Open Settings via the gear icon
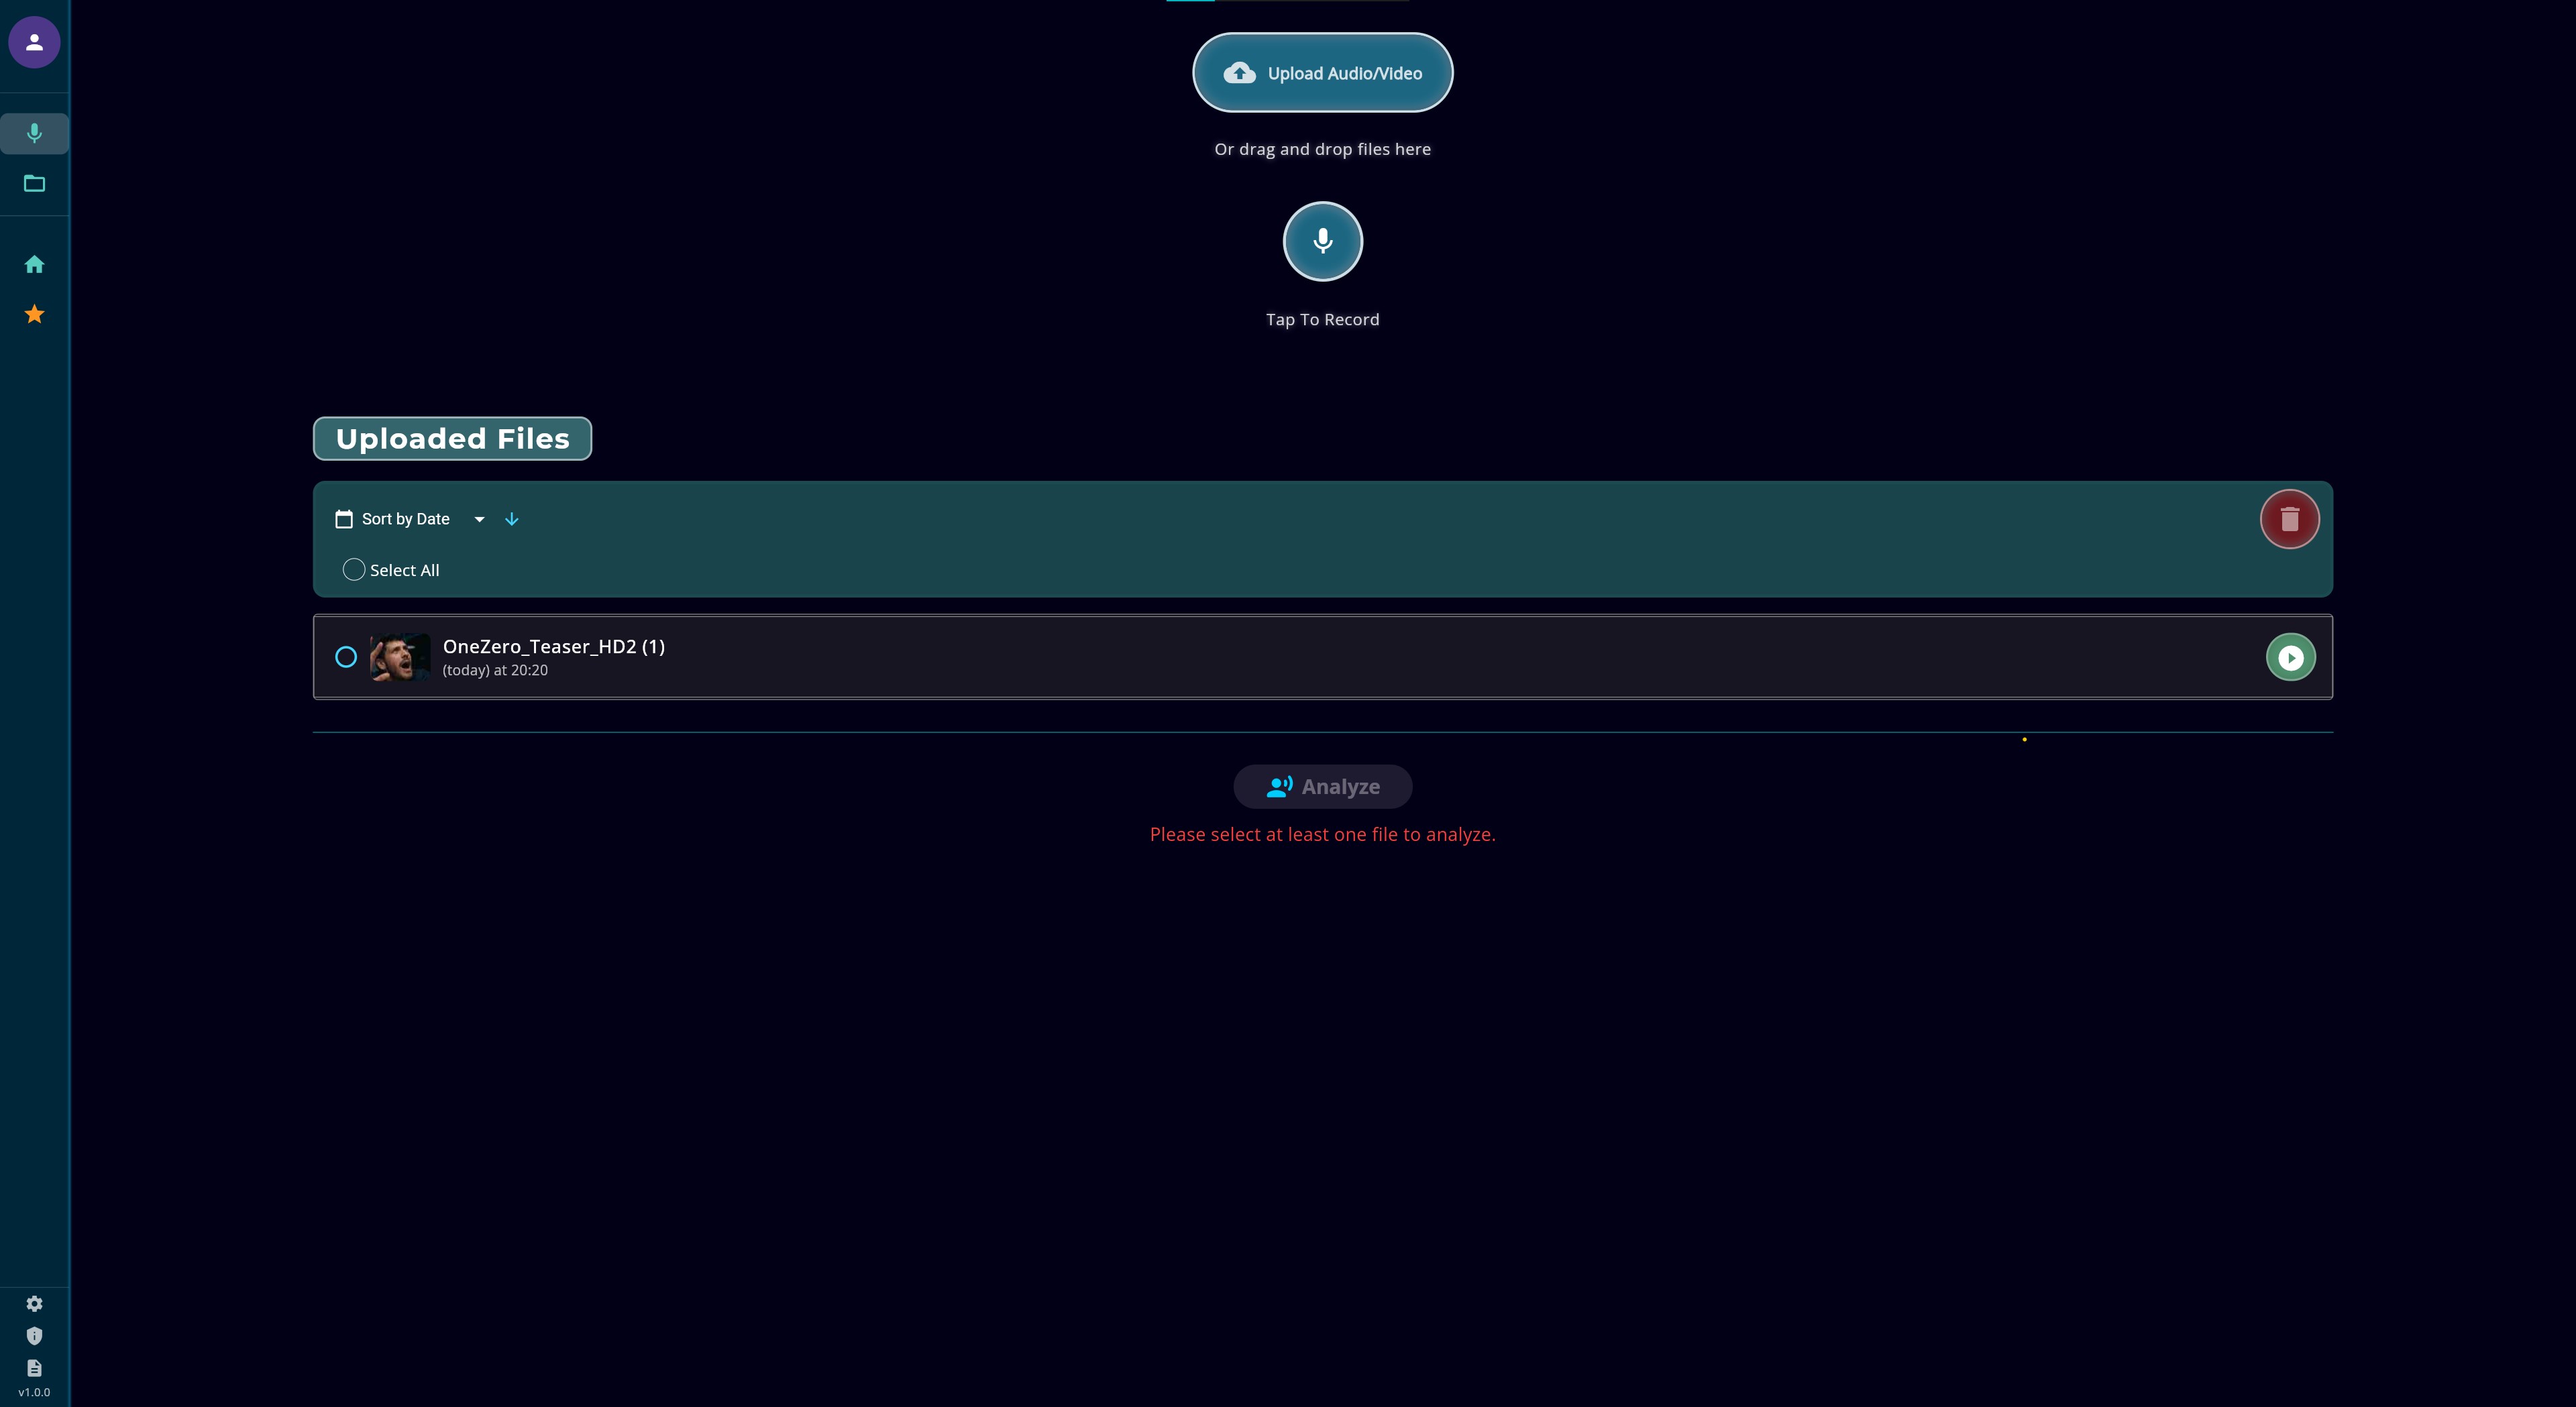The image size is (2576, 1407). [x=34, y=1303]
